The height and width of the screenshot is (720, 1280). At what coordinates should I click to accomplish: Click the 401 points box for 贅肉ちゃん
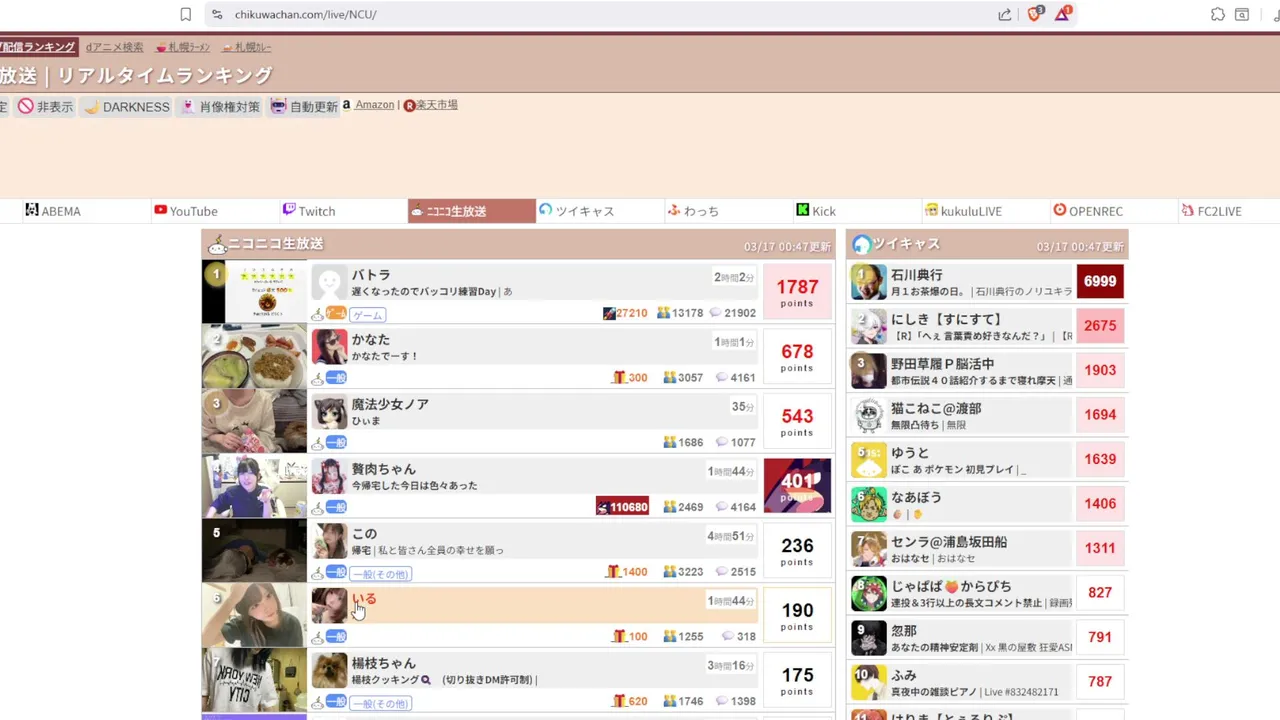[797, 486]
